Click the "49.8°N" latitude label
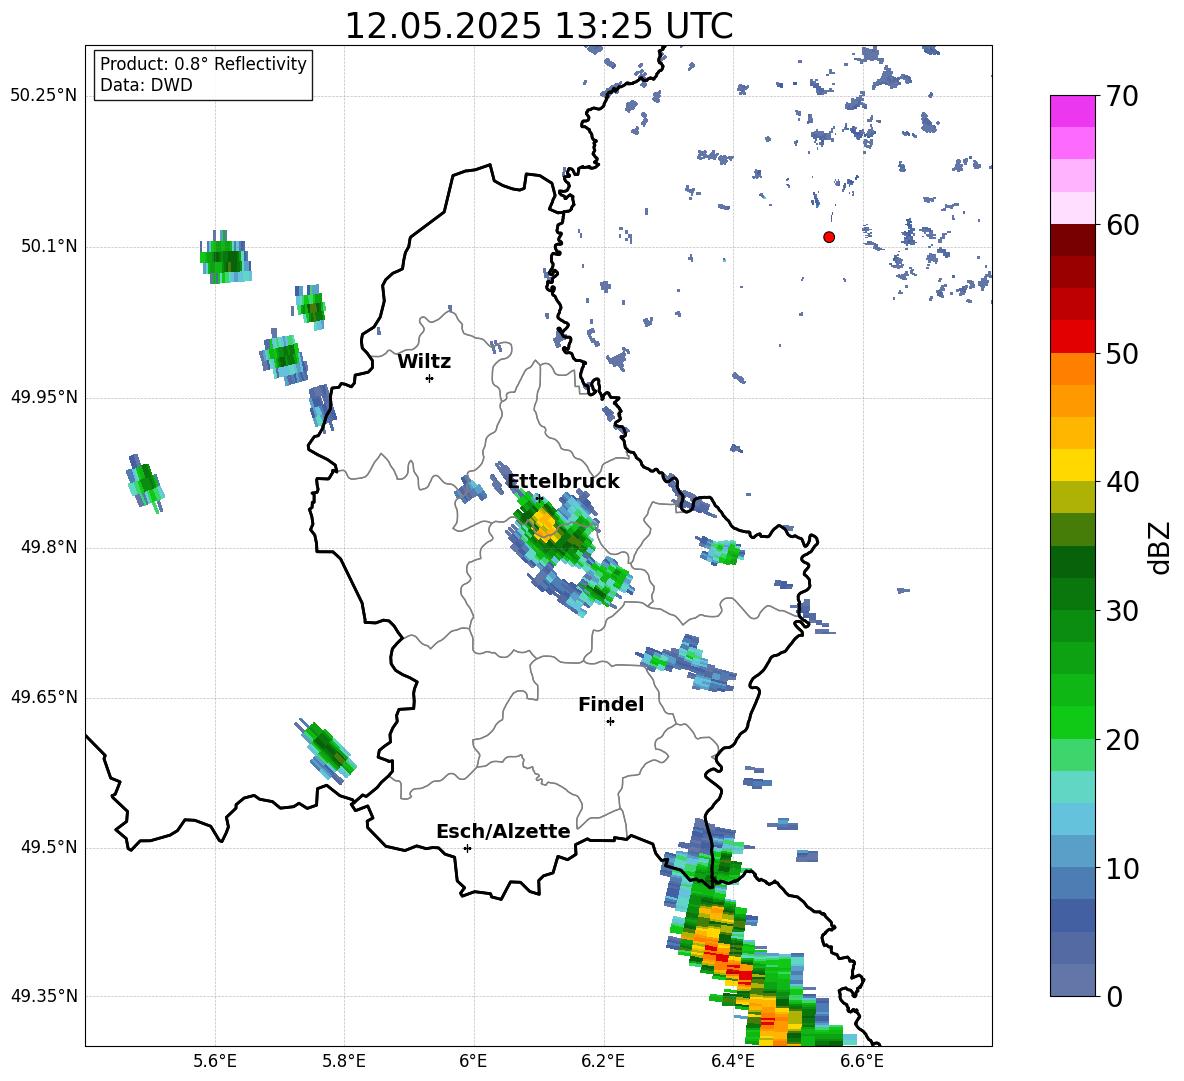 click(48, 547)
